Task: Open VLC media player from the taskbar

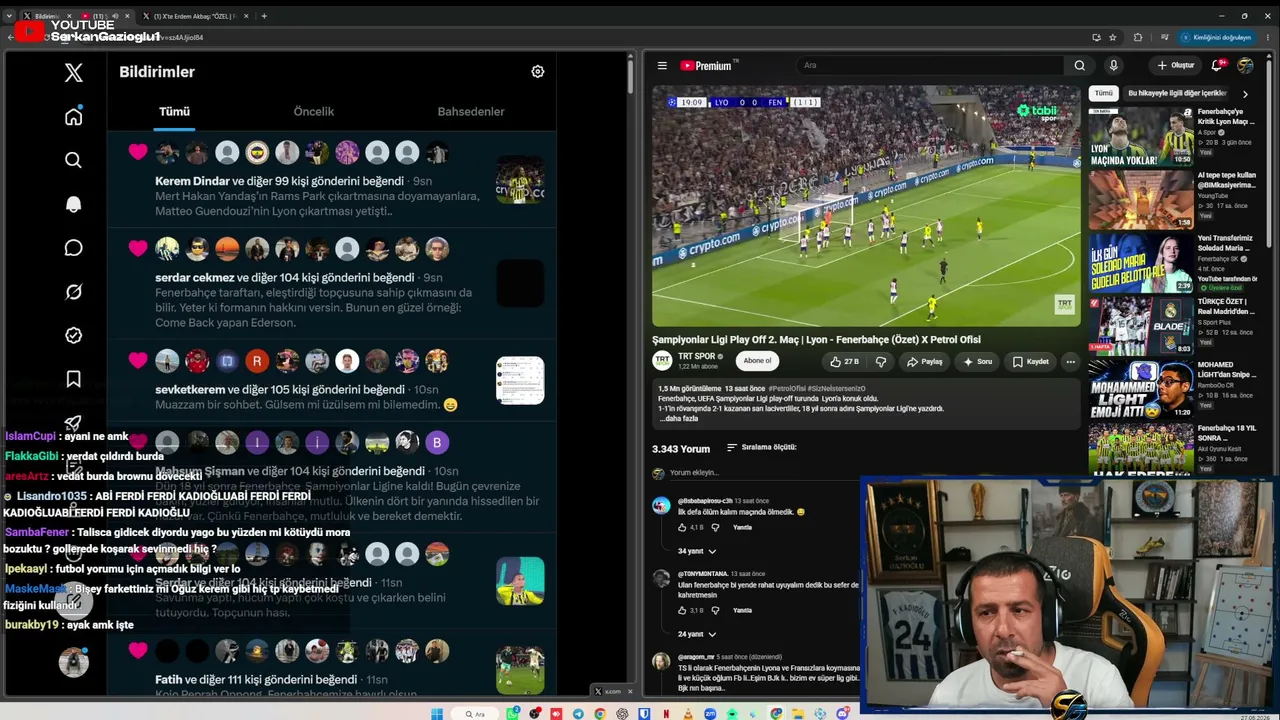Action: [x=688, y=714]
